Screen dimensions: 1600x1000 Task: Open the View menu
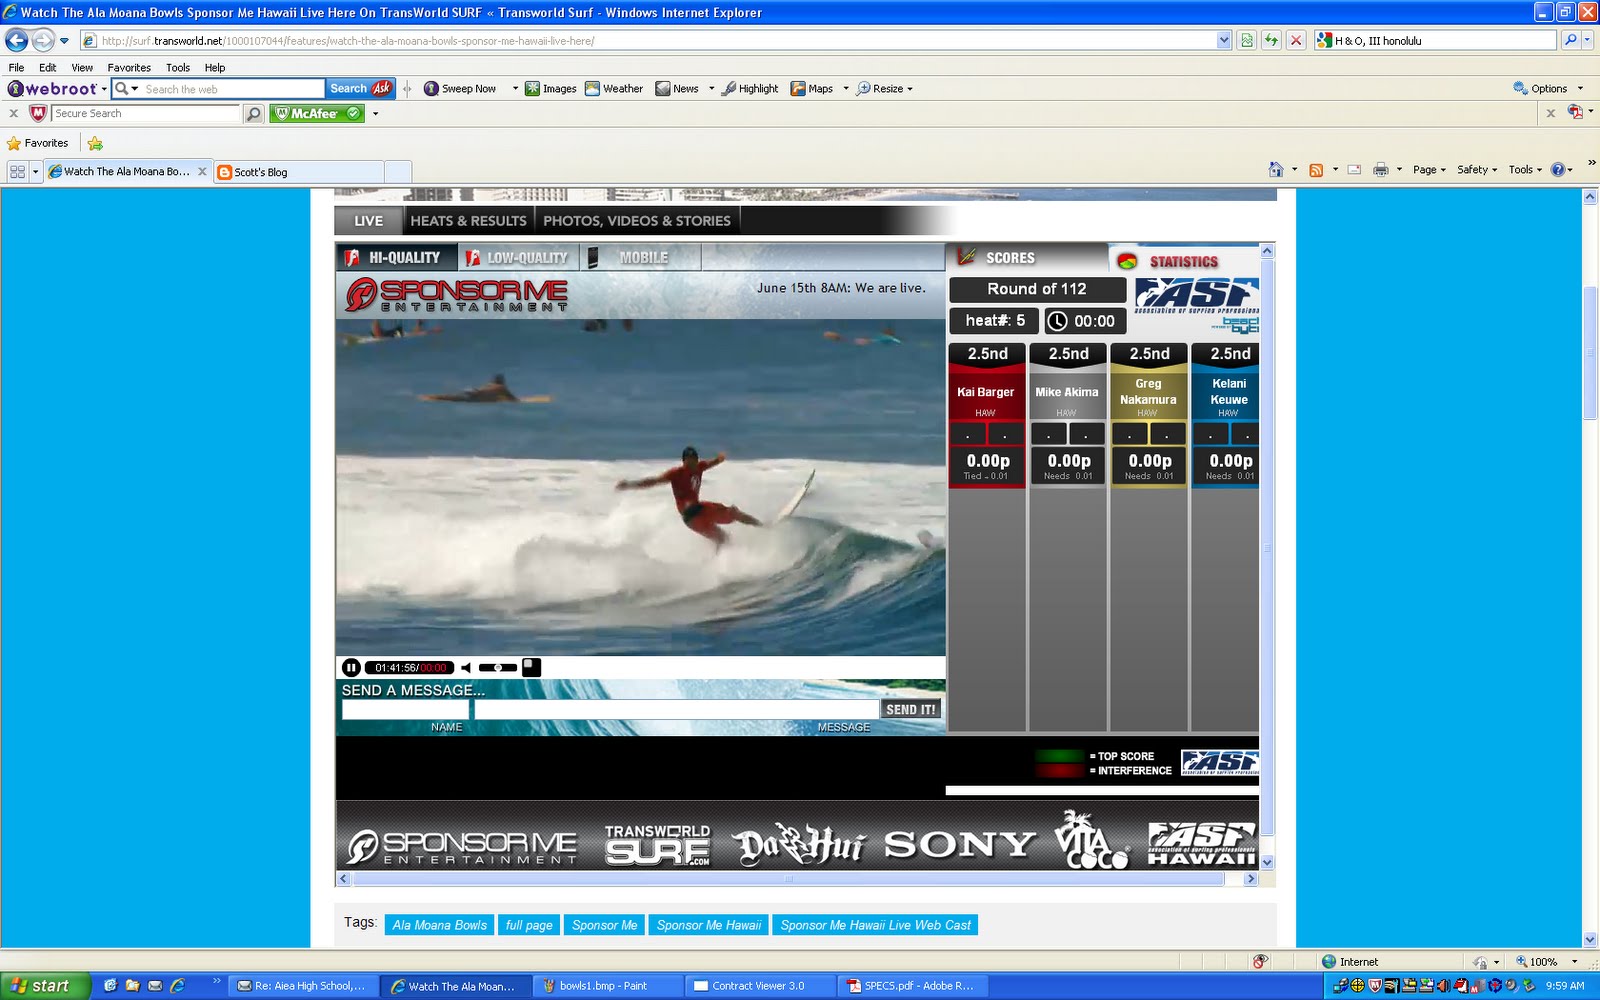[82, 67]
